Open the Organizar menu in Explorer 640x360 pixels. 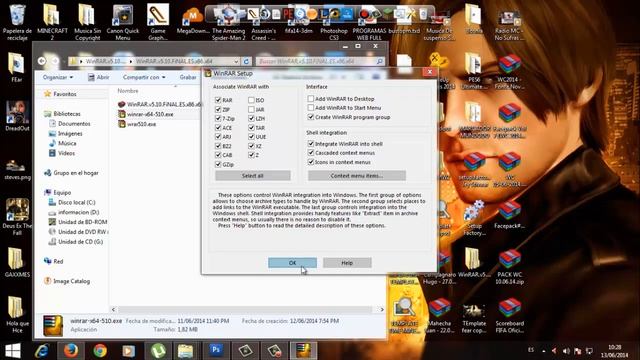pyautogui.click(x=58, y=77)
